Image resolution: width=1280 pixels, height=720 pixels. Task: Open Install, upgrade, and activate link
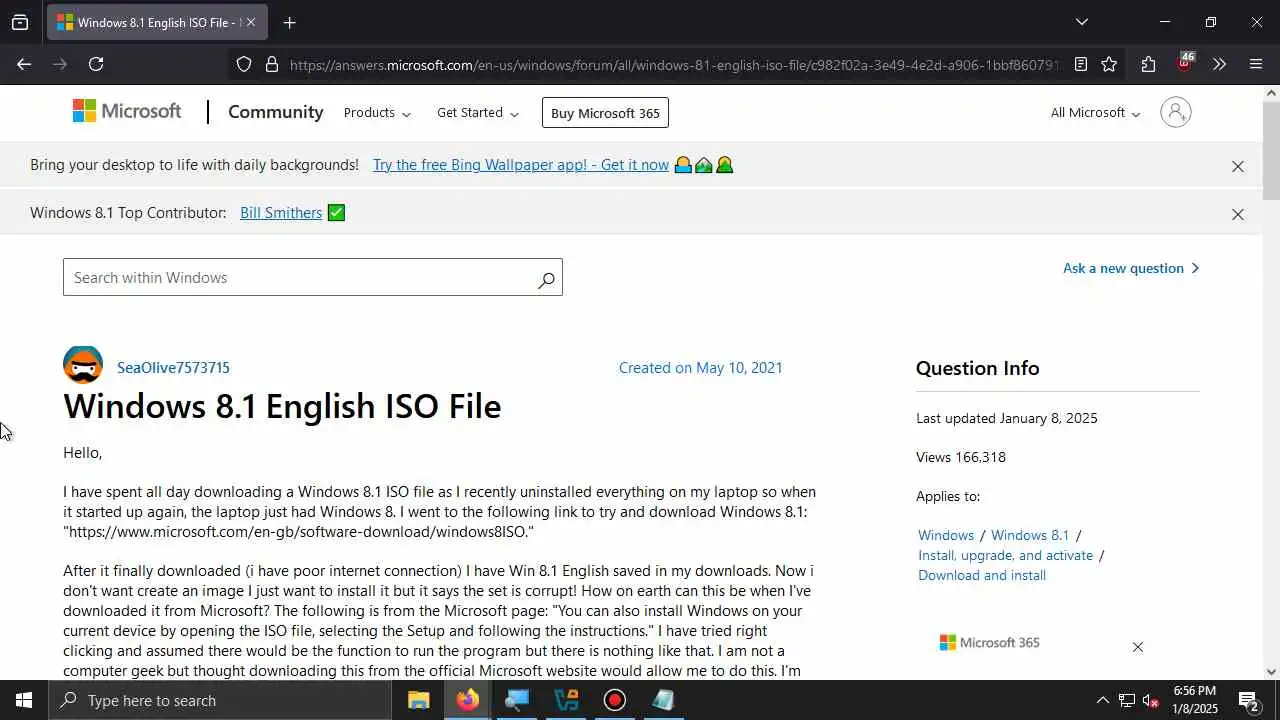tap(1006, 555)
